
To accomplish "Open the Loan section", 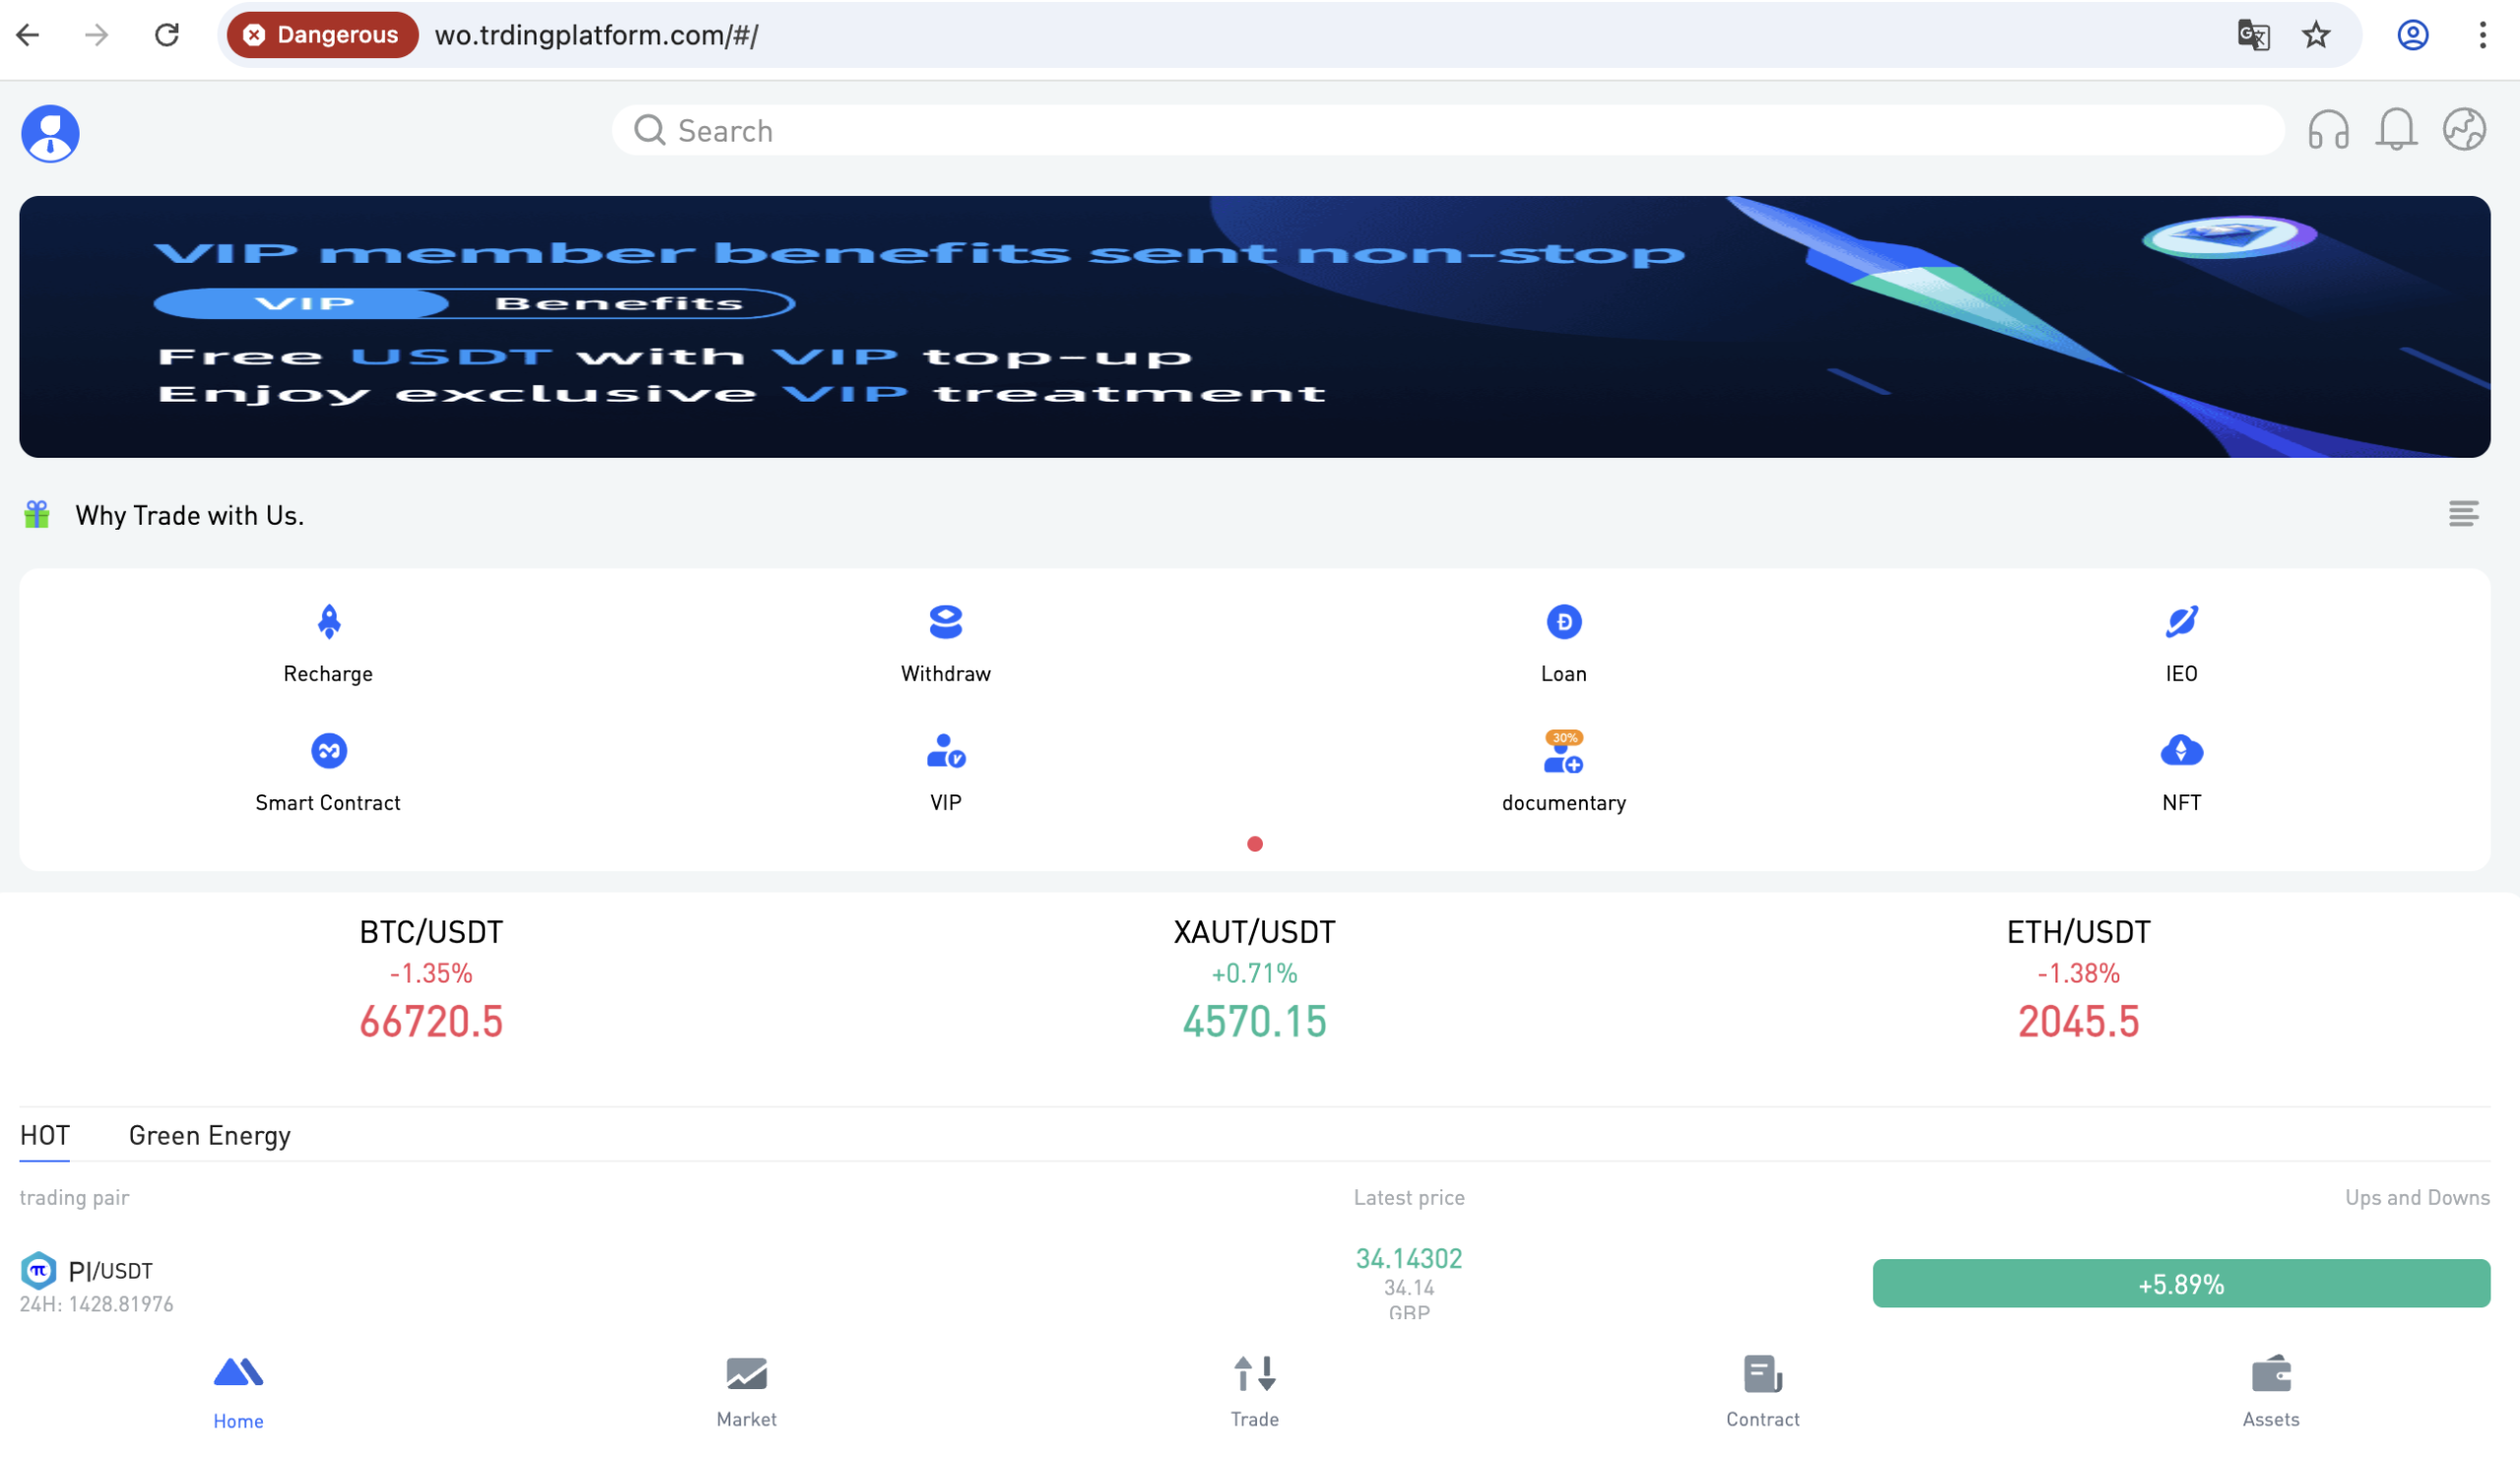I will [1563, 645].
